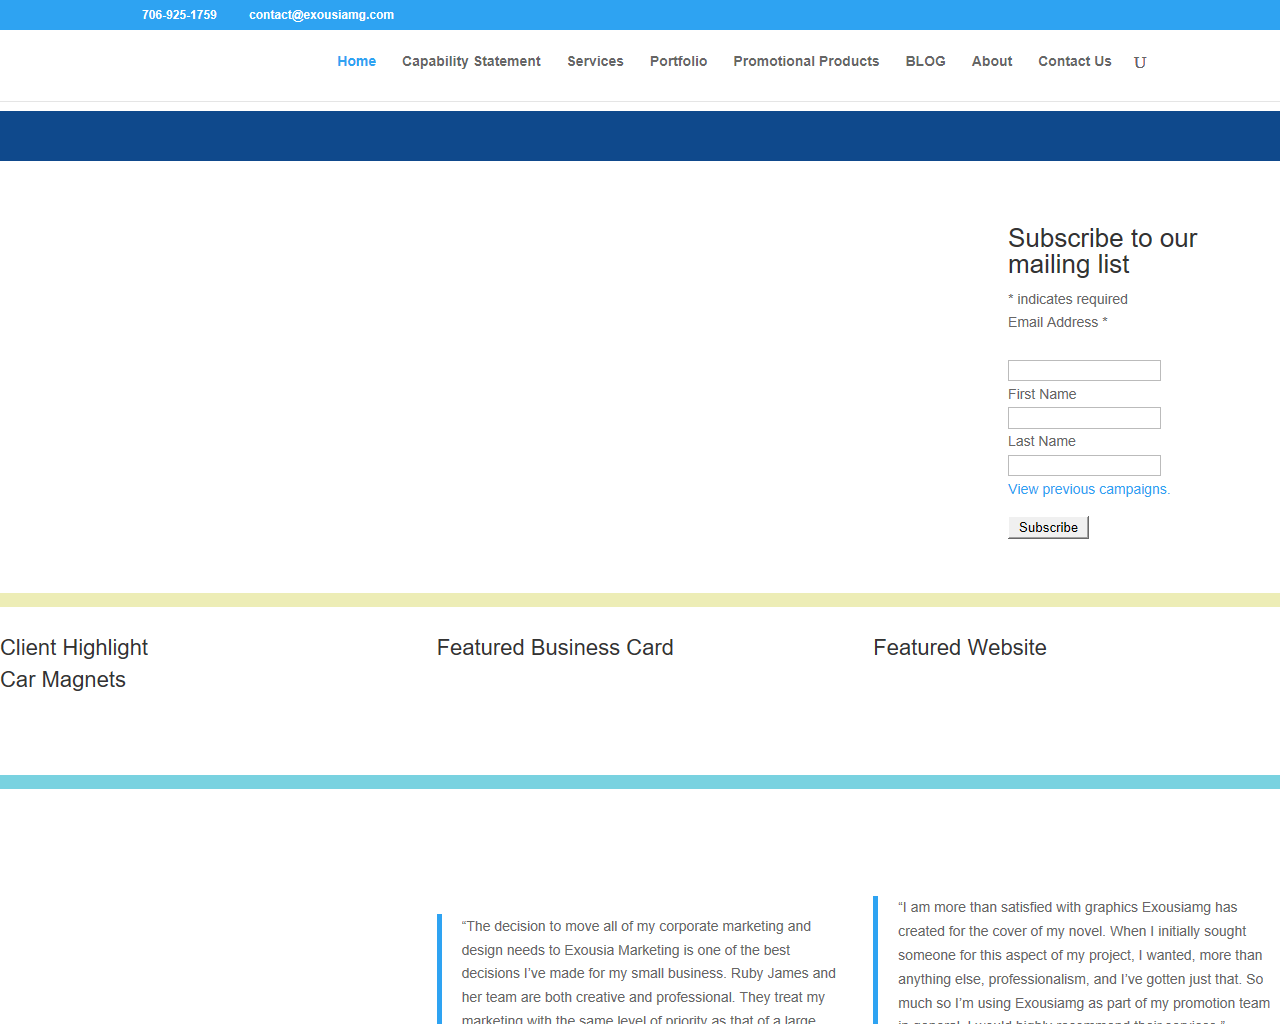Screen dimensions: 1280x1024
Task: Open the About page
Action: click(991, 61)
